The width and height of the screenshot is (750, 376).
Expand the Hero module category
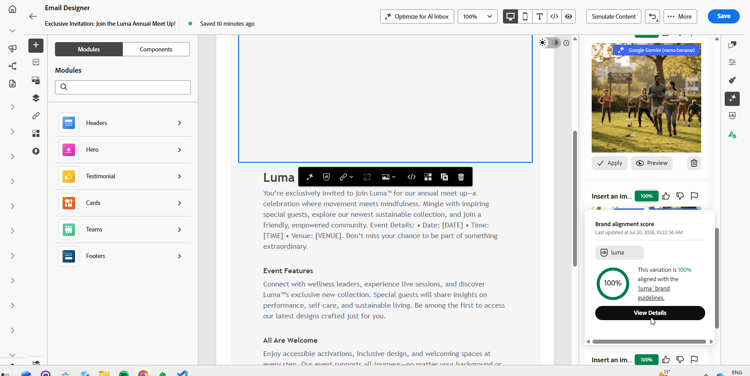123,150
